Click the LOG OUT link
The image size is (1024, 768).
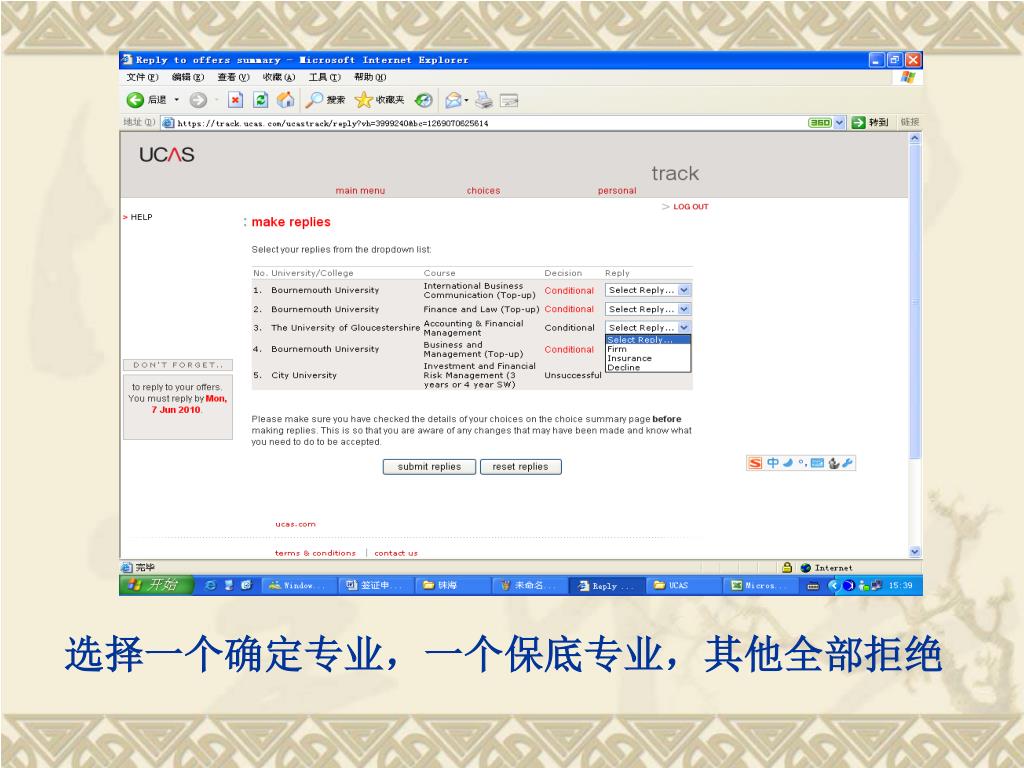[x=690, y=206]
